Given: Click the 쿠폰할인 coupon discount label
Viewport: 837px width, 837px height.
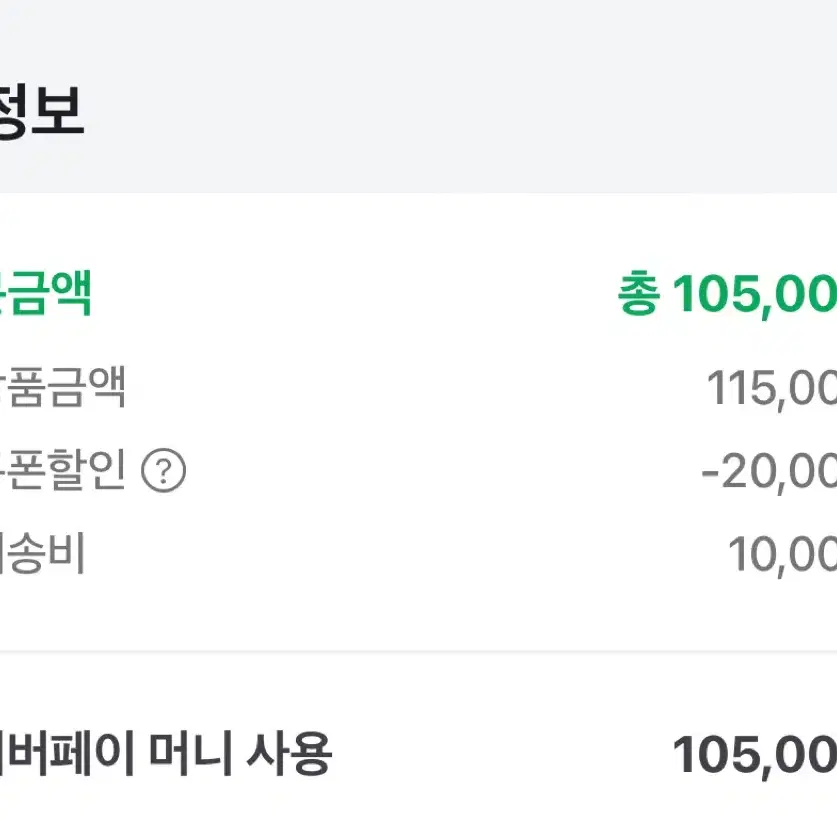Looking at the screenshot, I should 62,470.
